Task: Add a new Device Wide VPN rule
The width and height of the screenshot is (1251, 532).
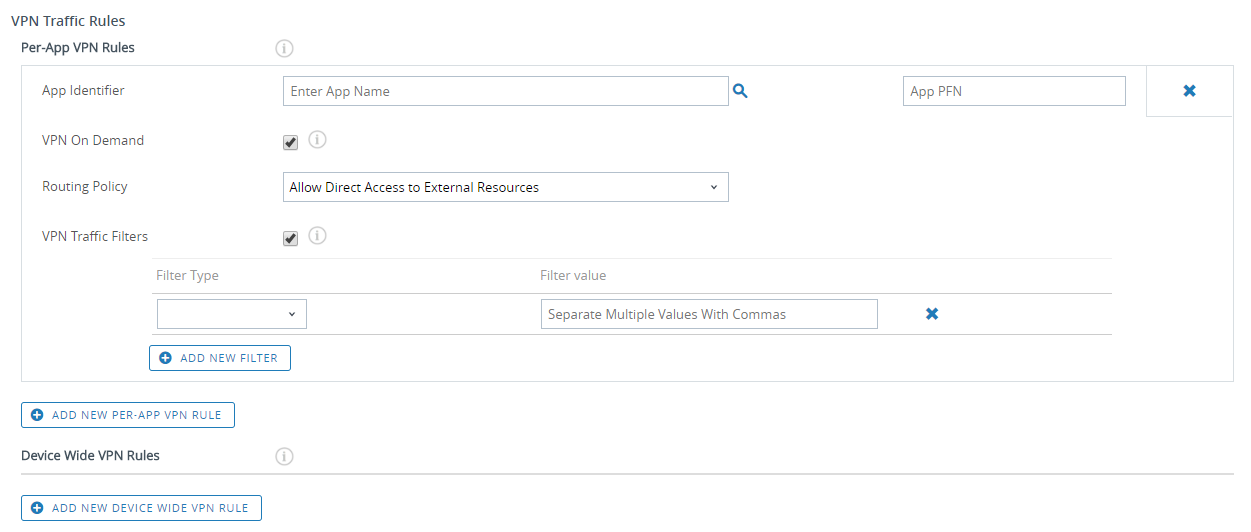Action: click(141, 508)
